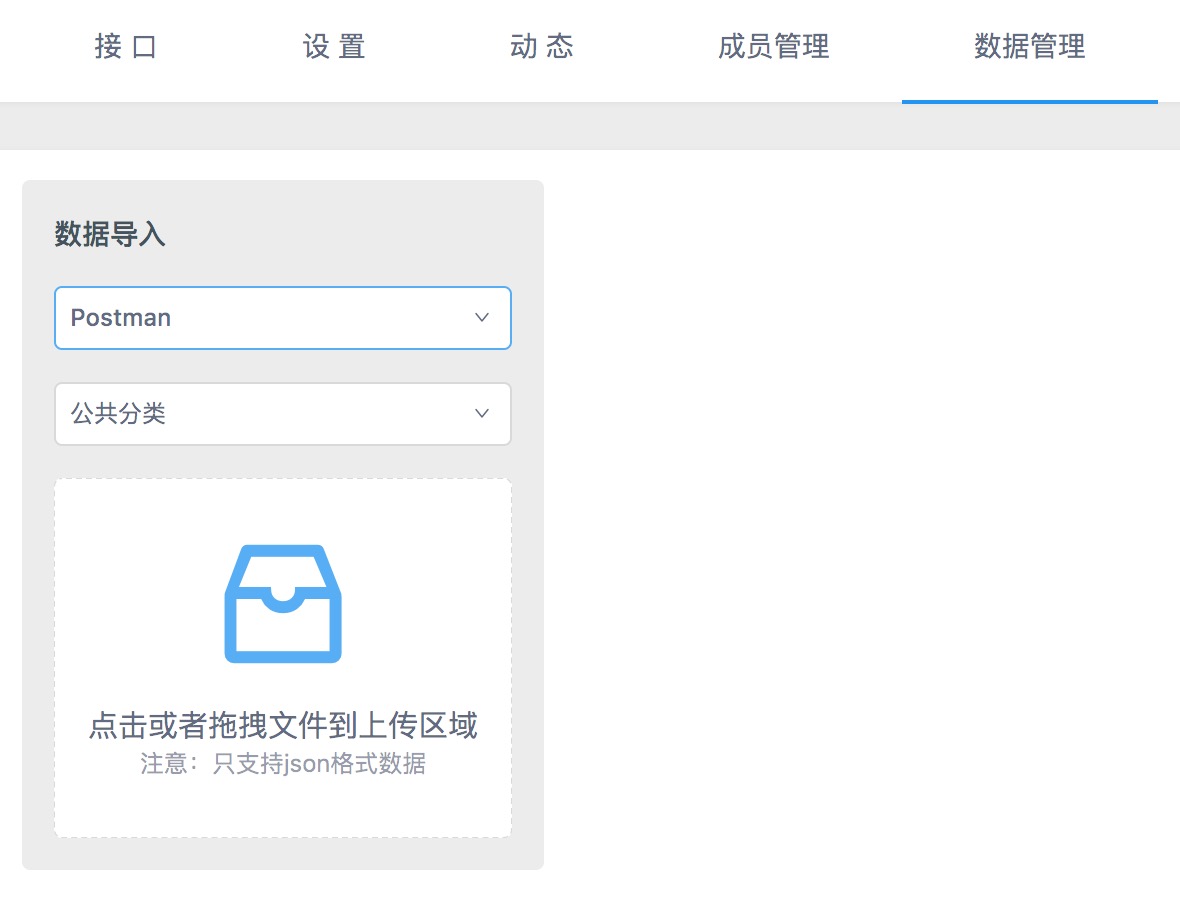The width and height of the screenshot is (1180, 920).
Task: Click the 公共分类 label text in the second dropdown
Action: pyautogui.click(x=118, y=414)
